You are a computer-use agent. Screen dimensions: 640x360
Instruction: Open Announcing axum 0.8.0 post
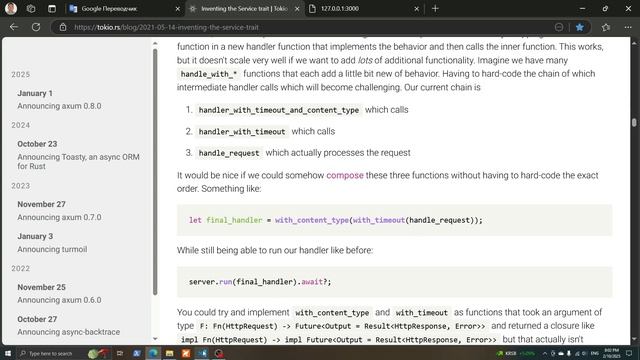pyautogui.click(x=59, y=106)
